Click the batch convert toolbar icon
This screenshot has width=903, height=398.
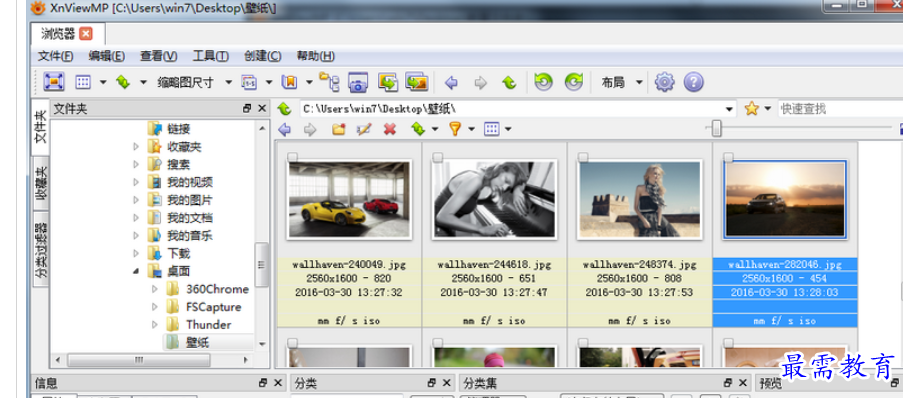[x=416, y=82]
